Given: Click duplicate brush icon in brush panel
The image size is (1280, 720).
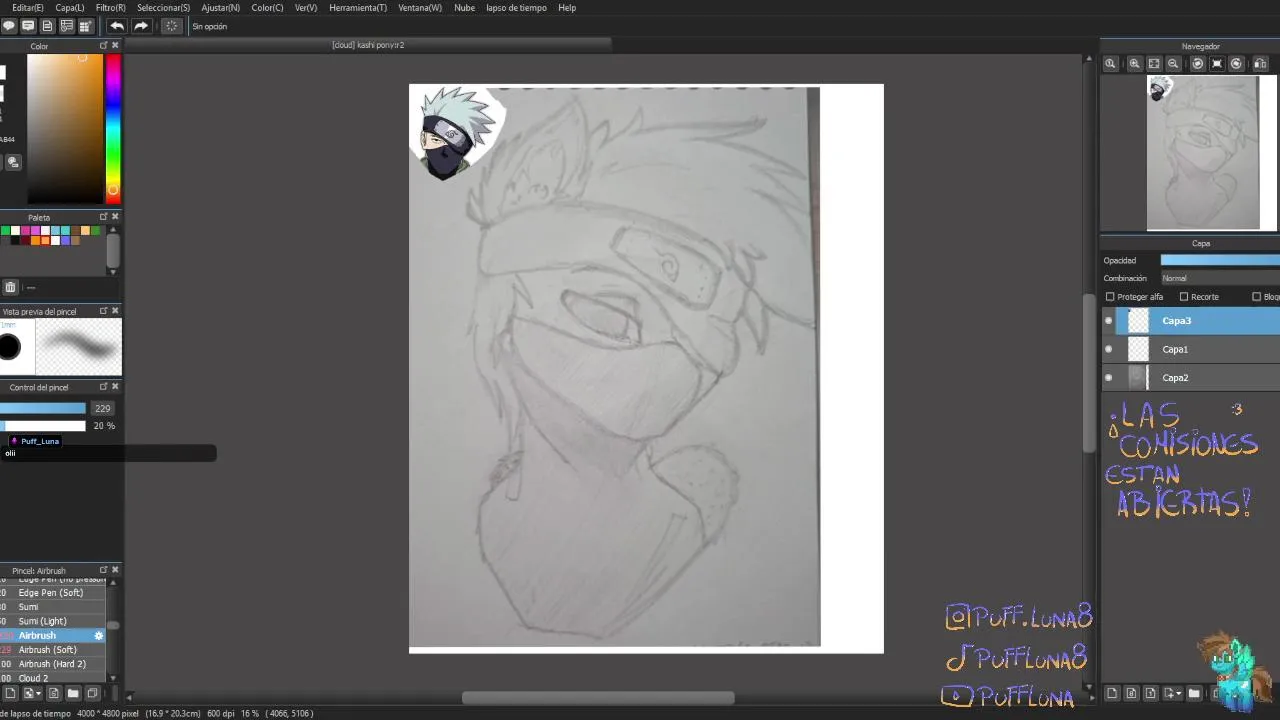Looking at the screenshot, I should pyautogui.click(x=92, y=693).
